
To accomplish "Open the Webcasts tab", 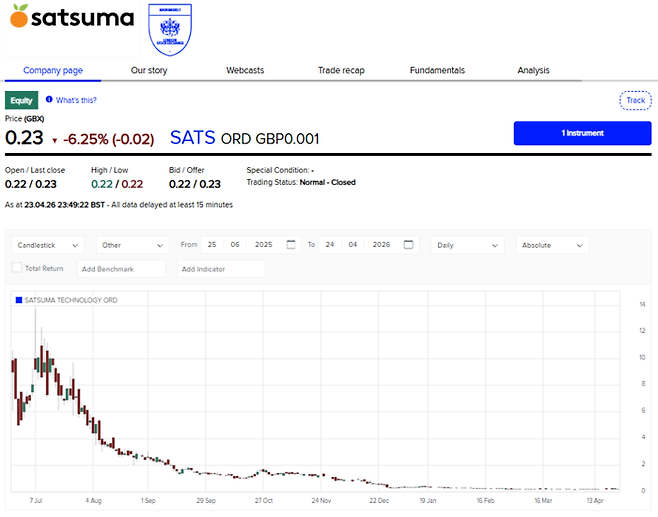I will 245,71.
